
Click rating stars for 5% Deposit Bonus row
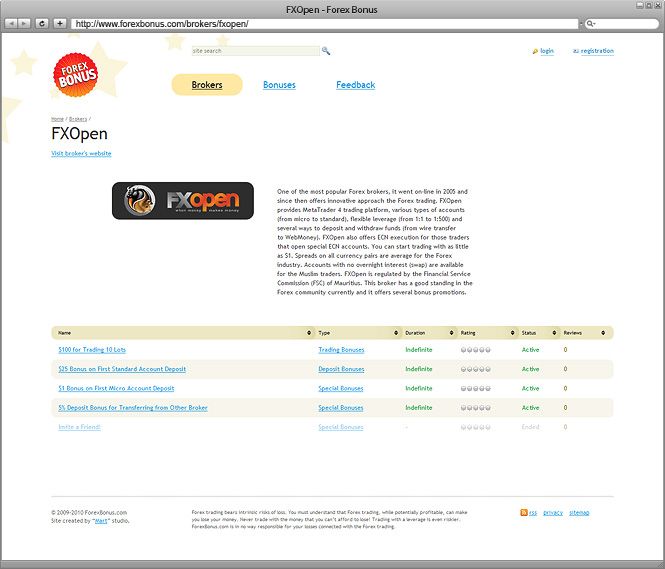coord(475,408)
